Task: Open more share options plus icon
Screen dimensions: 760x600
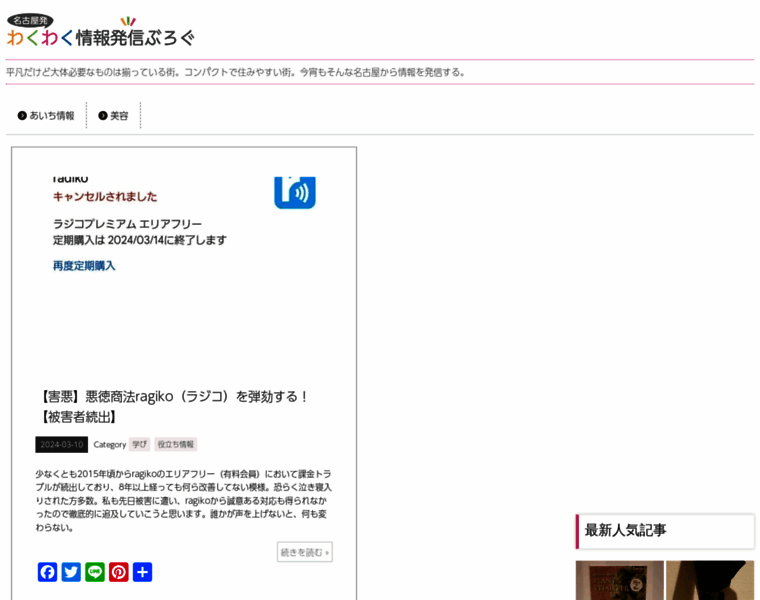Action: 142,572
